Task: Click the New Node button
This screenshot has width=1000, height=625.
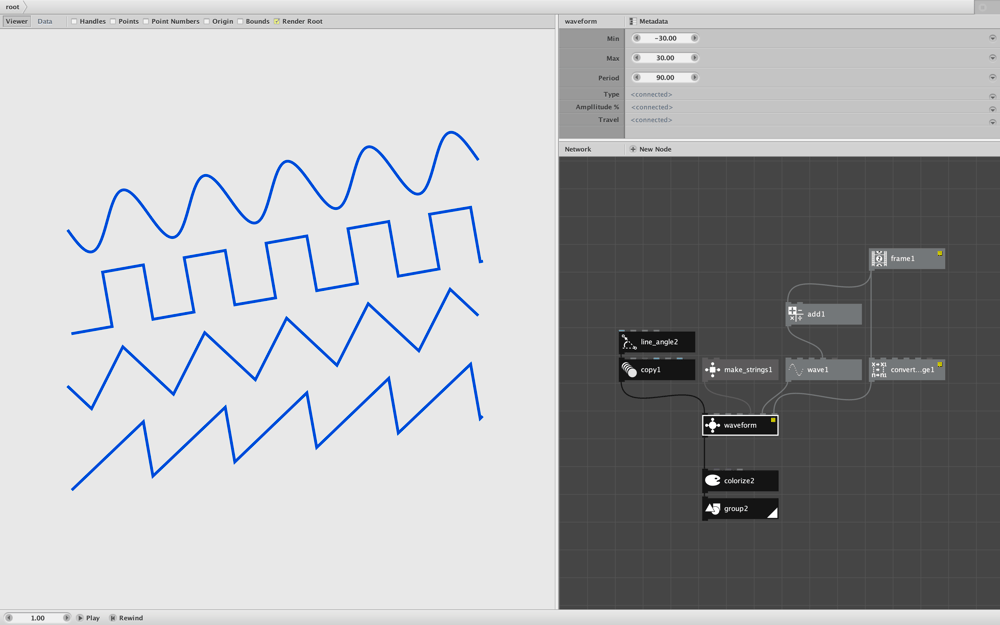Action: click(x=651, y=149)
